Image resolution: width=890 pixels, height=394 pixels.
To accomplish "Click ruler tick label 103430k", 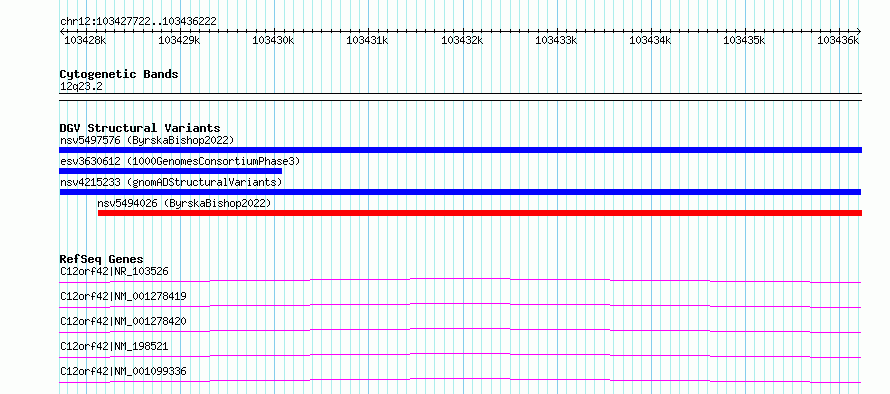I will click(x=274, y=40).
